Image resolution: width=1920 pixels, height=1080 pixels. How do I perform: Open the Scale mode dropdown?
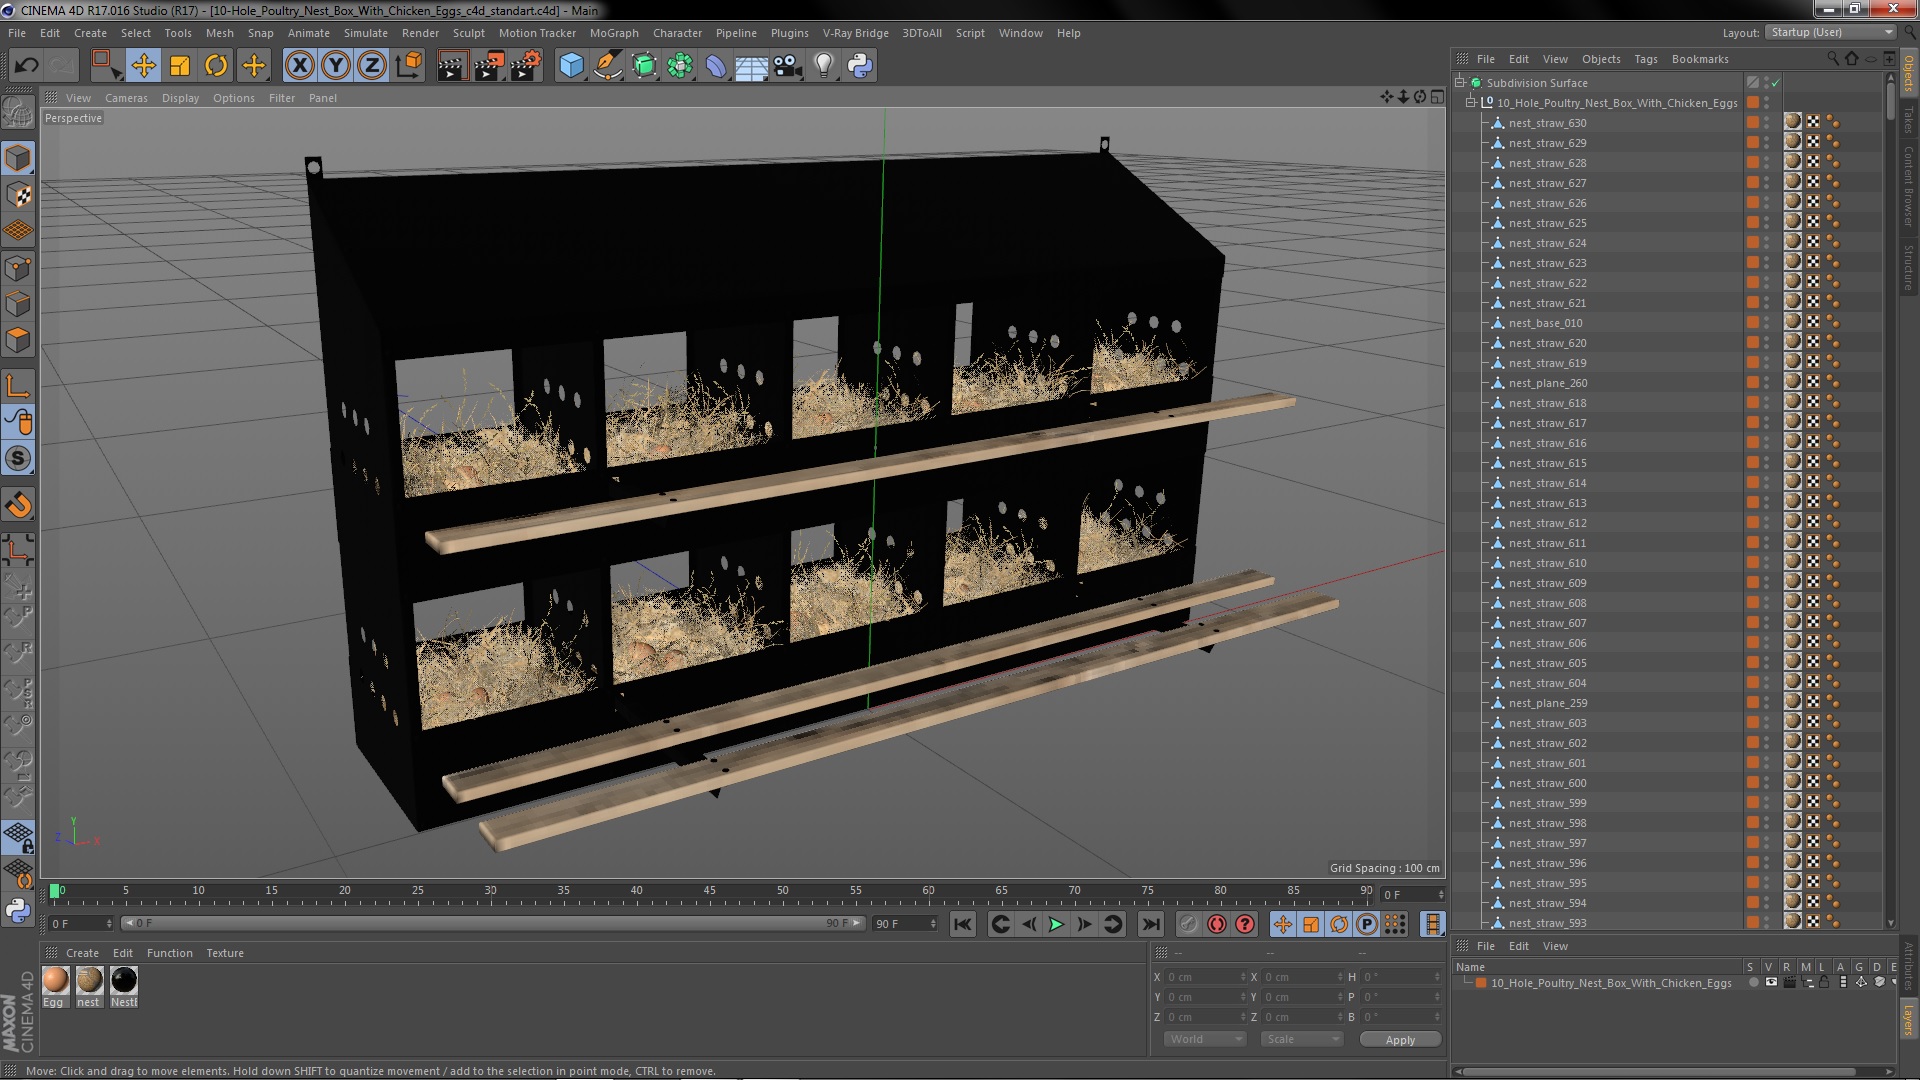click(x=1302, y=1039)
